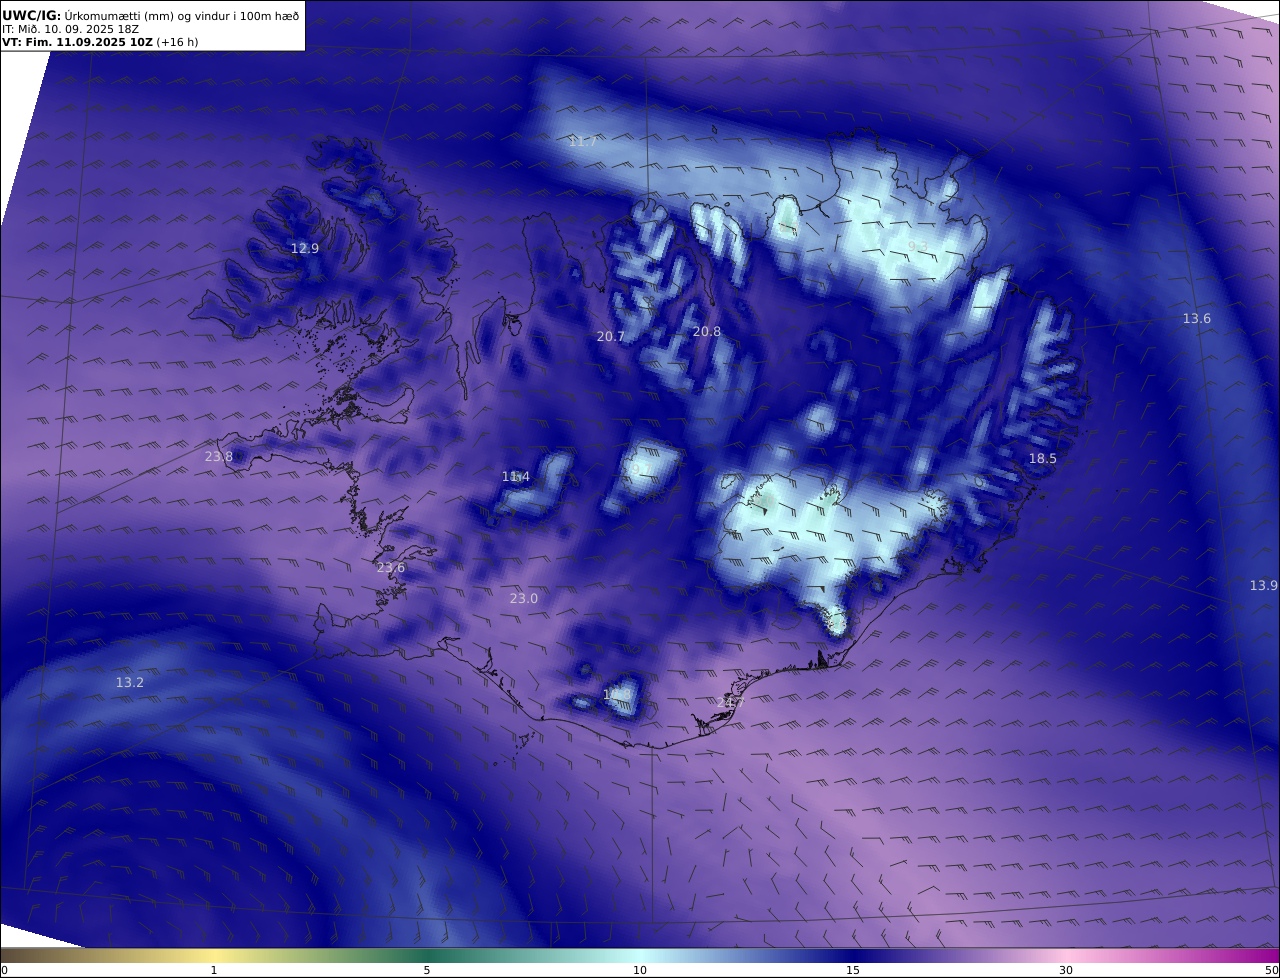Select the 10.8 value label on south glacier
1280x978 pixels.
(617, 693)
